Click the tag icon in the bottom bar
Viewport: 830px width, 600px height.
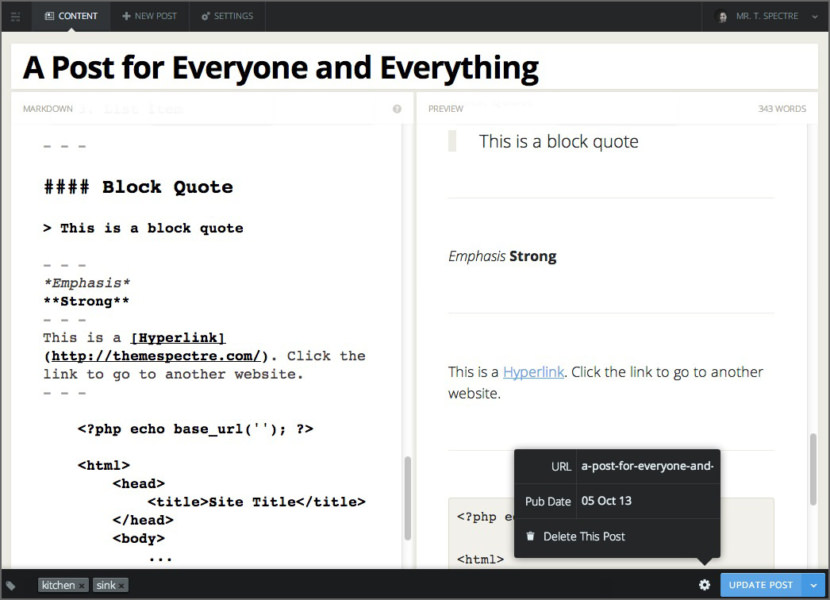[x=11, y=585]
